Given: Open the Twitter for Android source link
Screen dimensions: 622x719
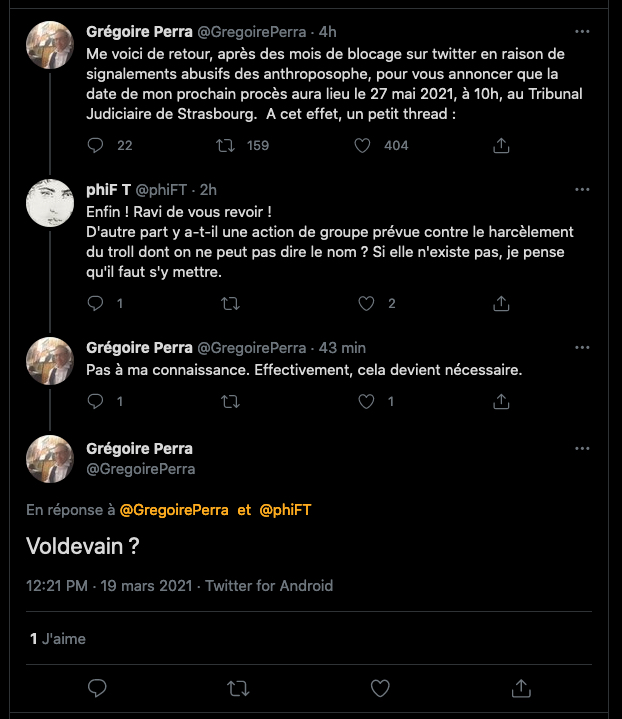Looking at the screenshot, I should coord(269,586).
